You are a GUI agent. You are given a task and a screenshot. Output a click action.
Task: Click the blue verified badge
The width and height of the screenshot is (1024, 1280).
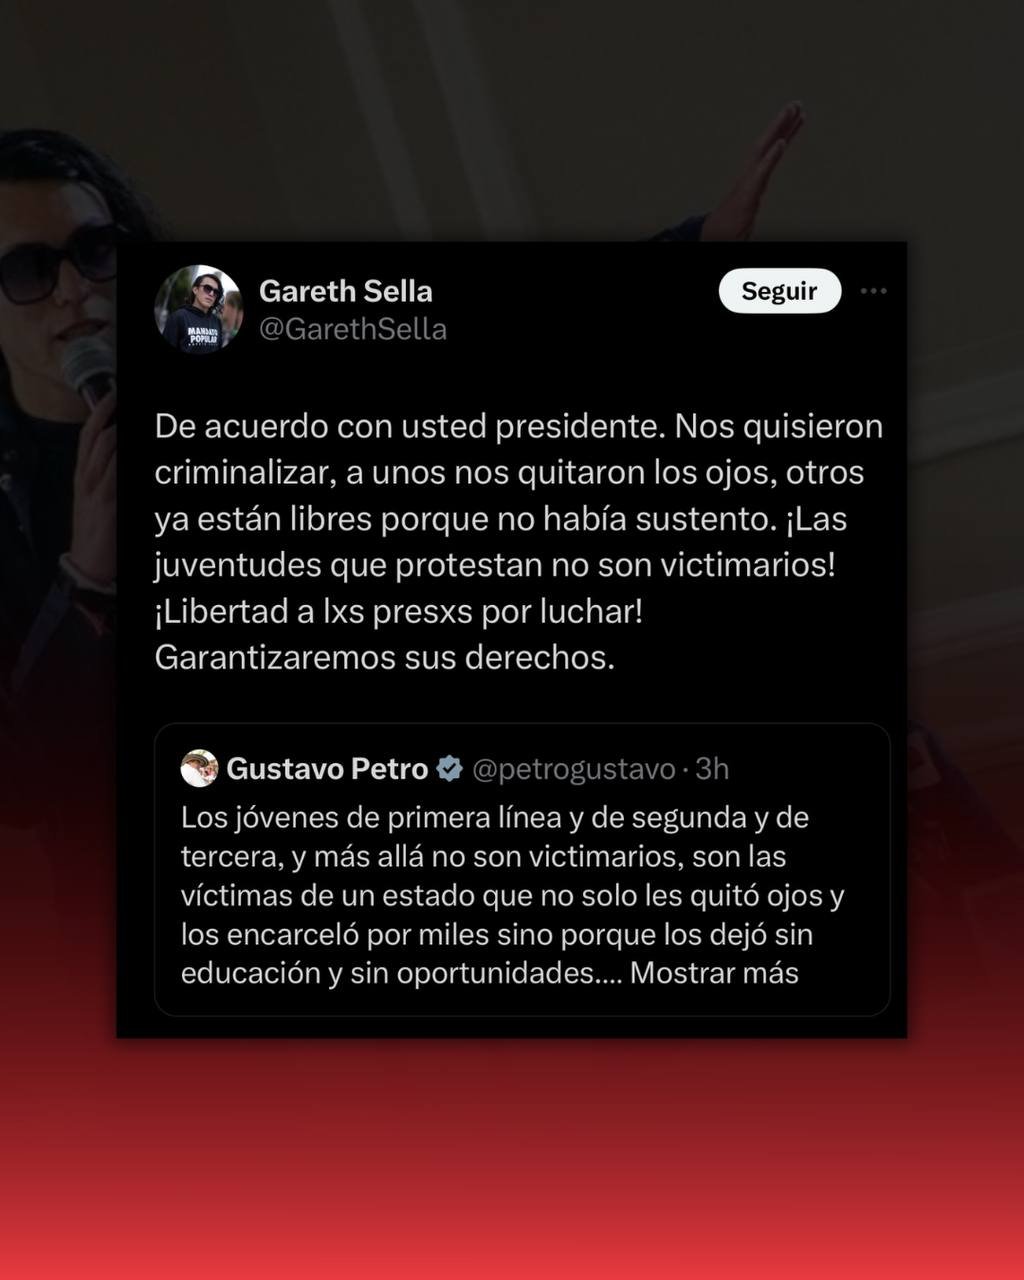(x=450, y=768)
